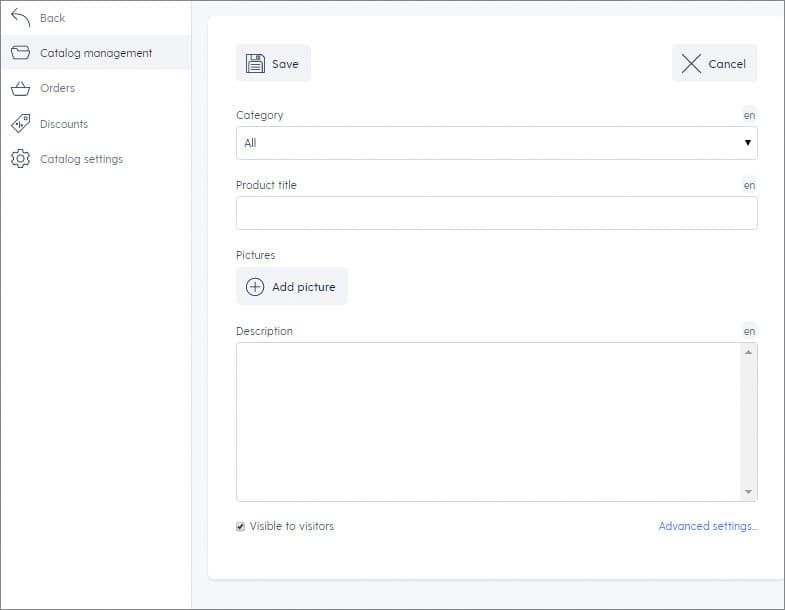Click the Catalog management folder icon

pos(21,53)
